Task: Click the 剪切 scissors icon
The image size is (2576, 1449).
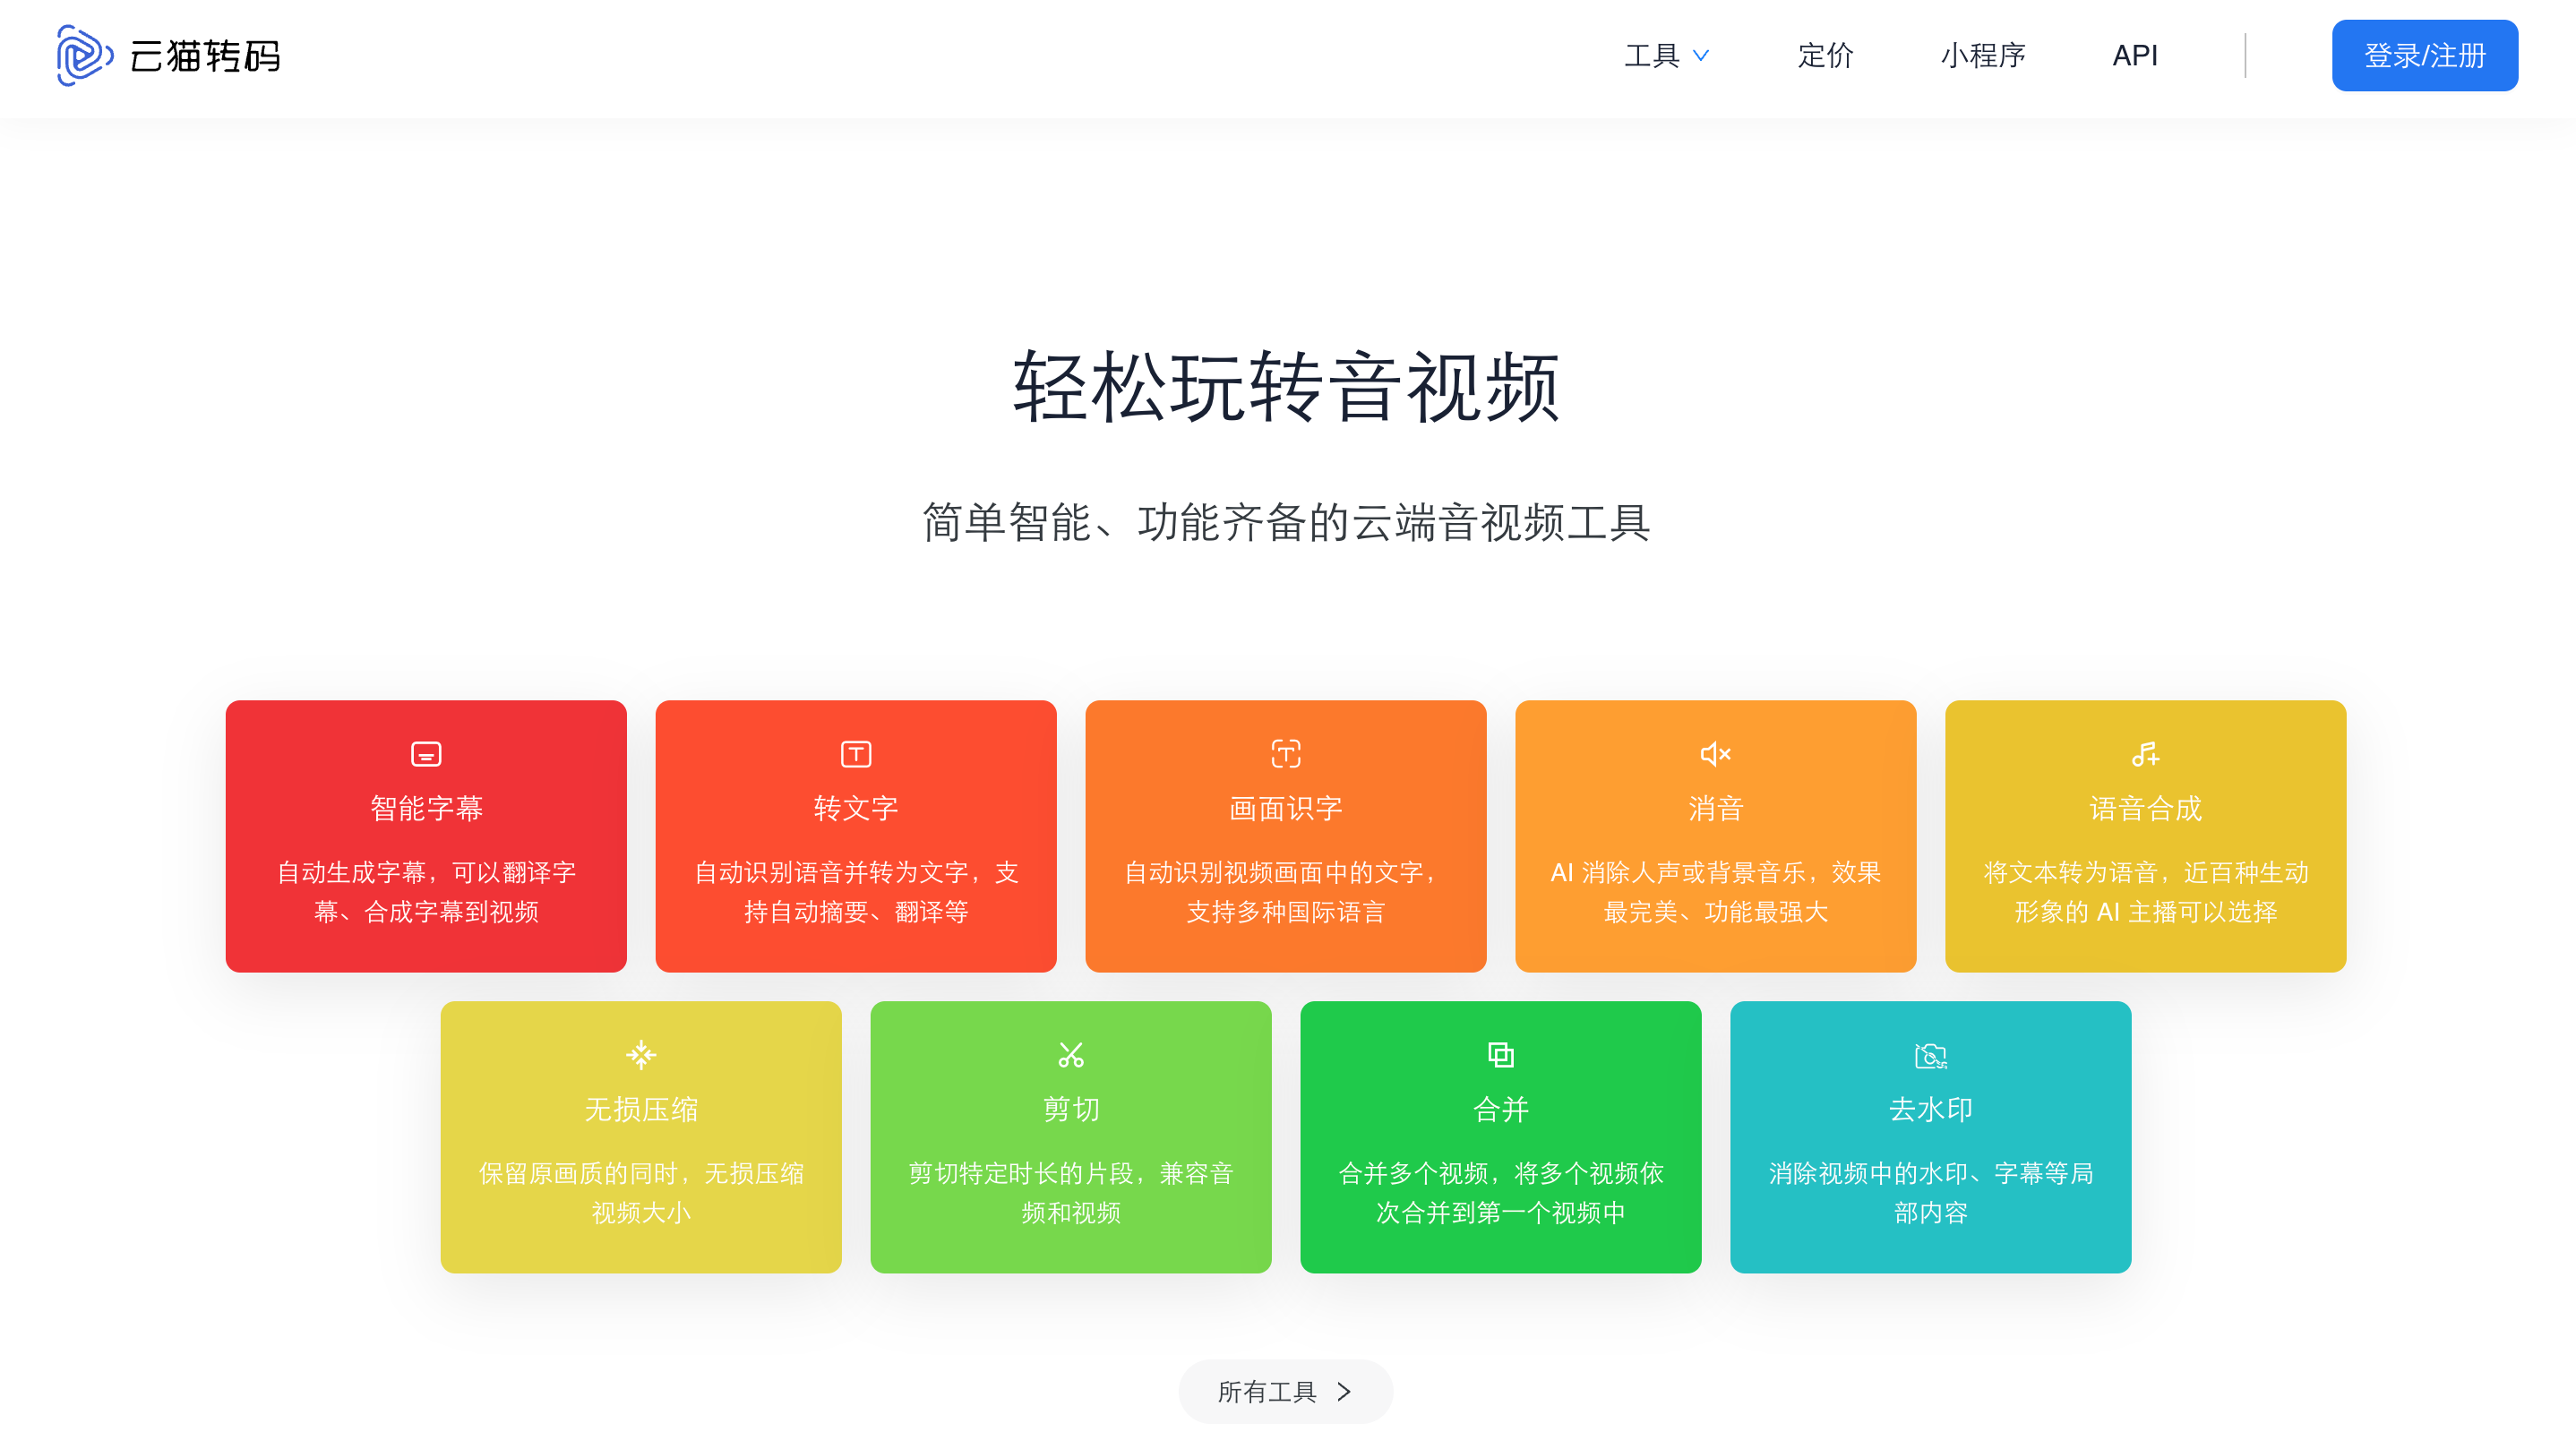Action: 1071,1054
